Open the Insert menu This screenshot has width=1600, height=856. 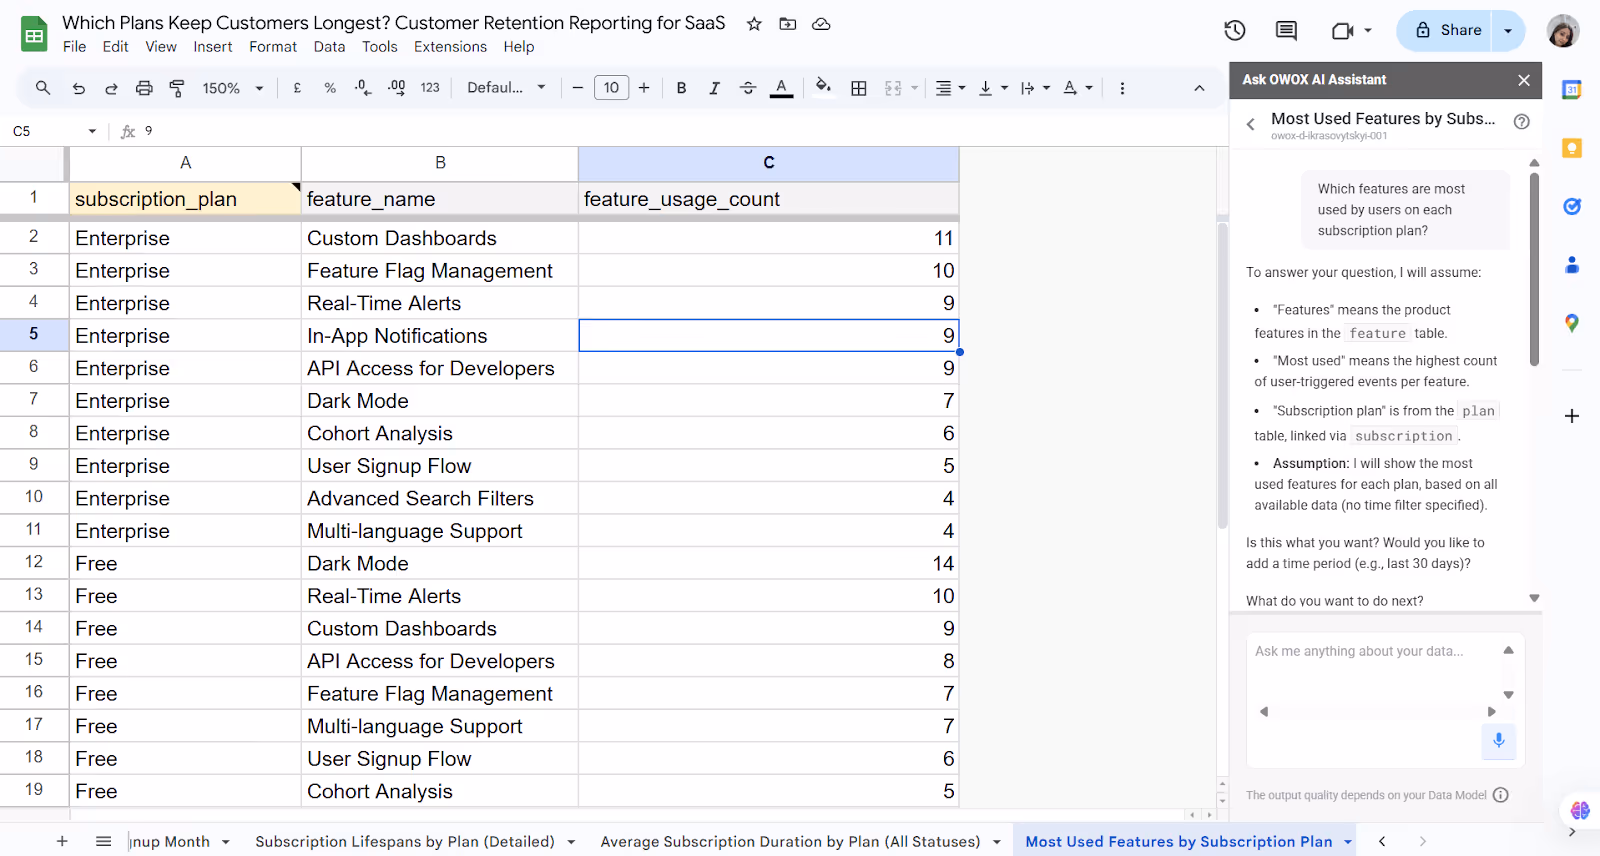coord(213,47)
